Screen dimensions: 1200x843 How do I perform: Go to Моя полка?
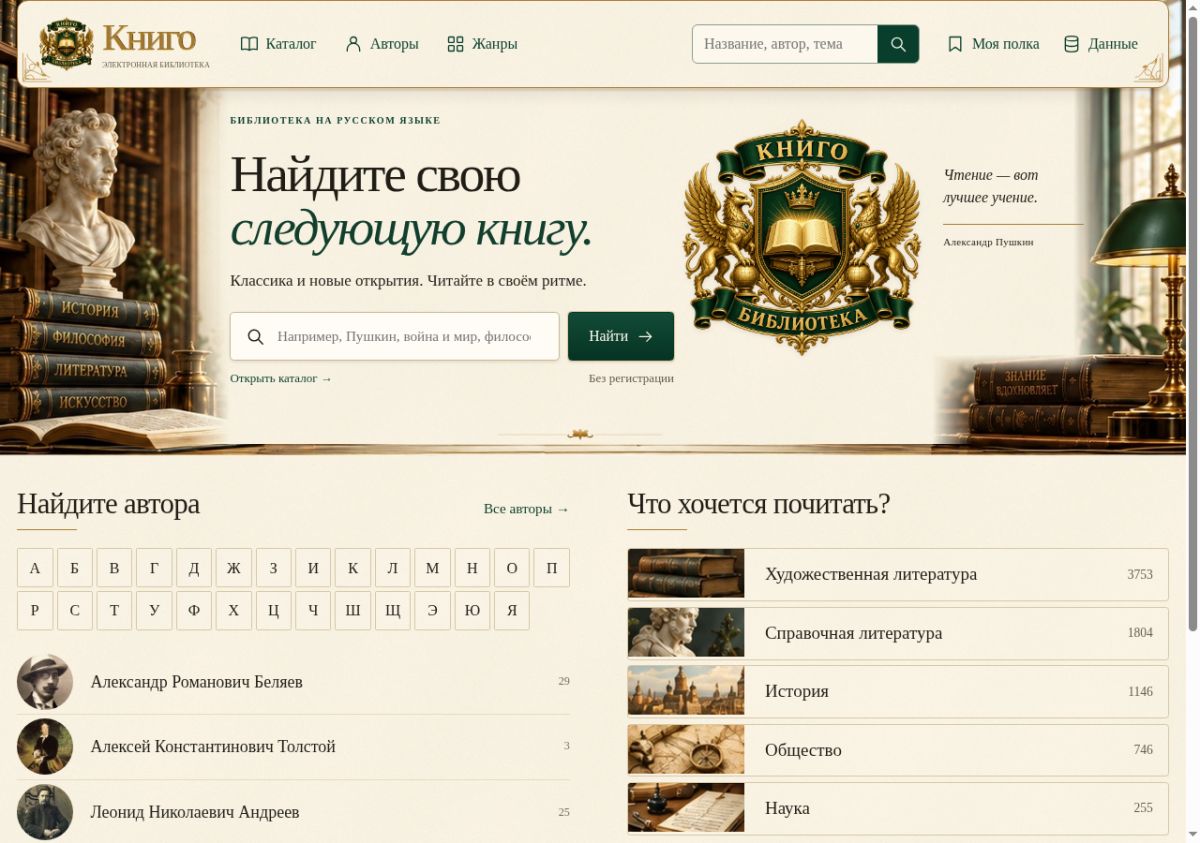(x=993, y=44)
